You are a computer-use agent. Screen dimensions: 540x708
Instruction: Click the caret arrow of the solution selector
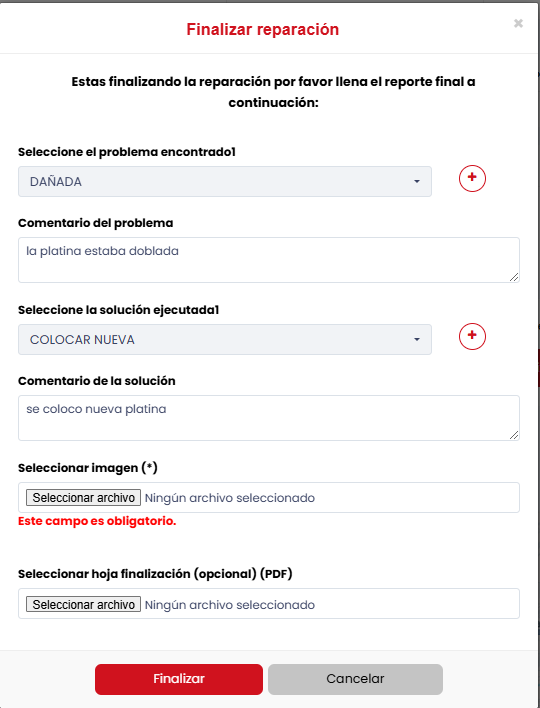(417, 340)
